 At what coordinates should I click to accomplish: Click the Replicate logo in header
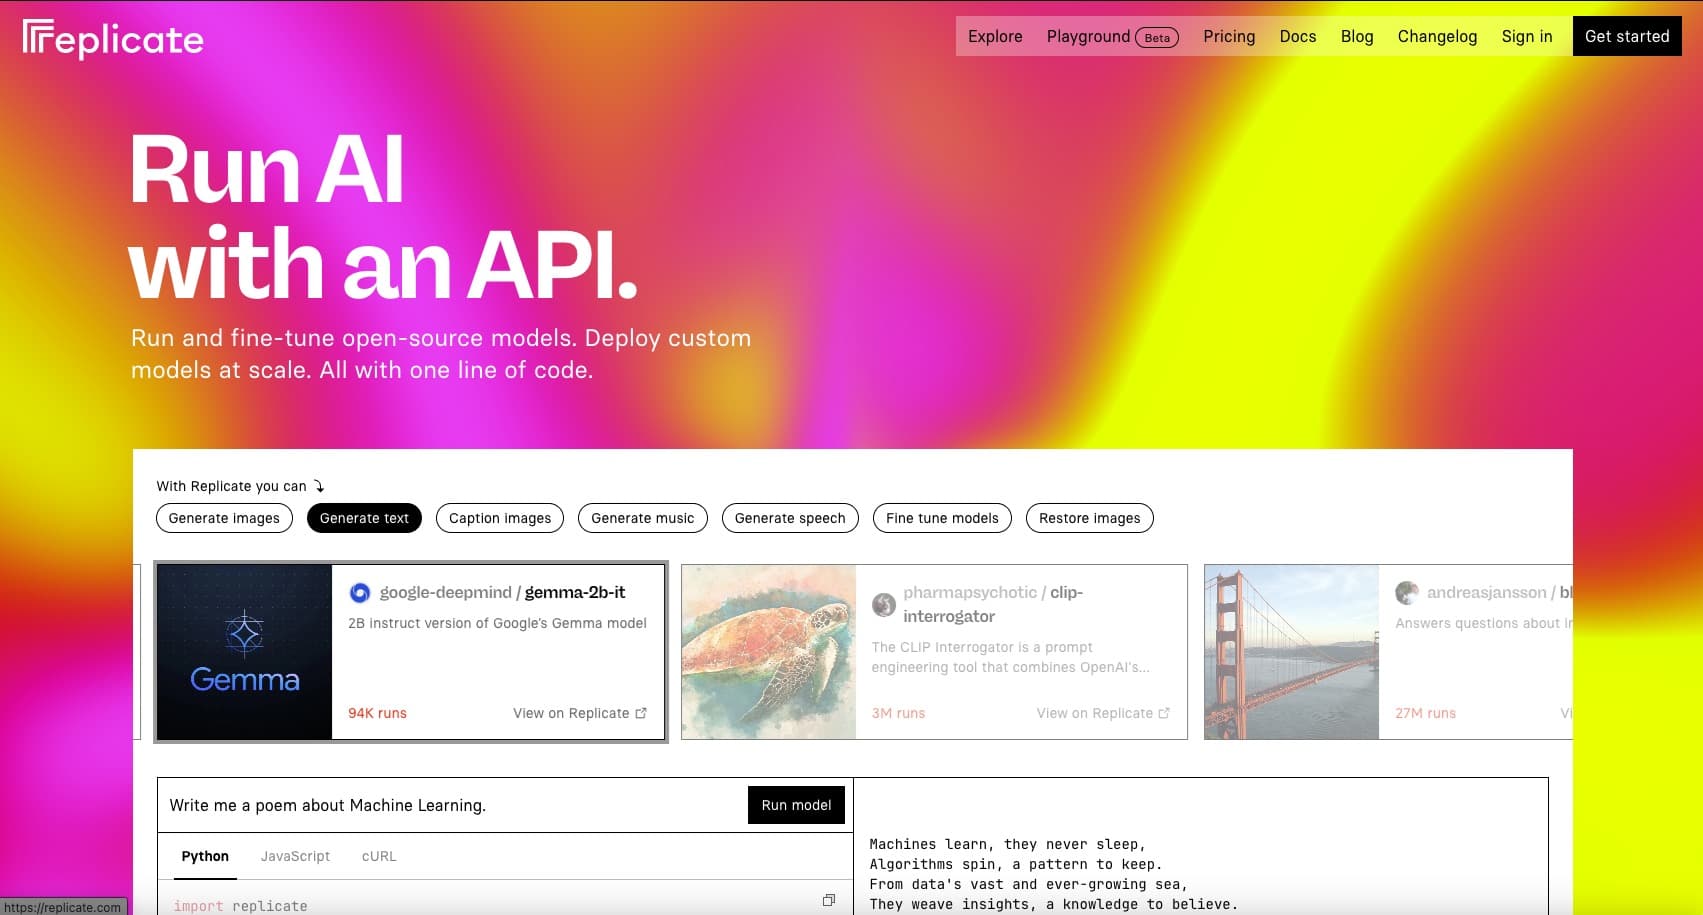click(x=113, y=39)
